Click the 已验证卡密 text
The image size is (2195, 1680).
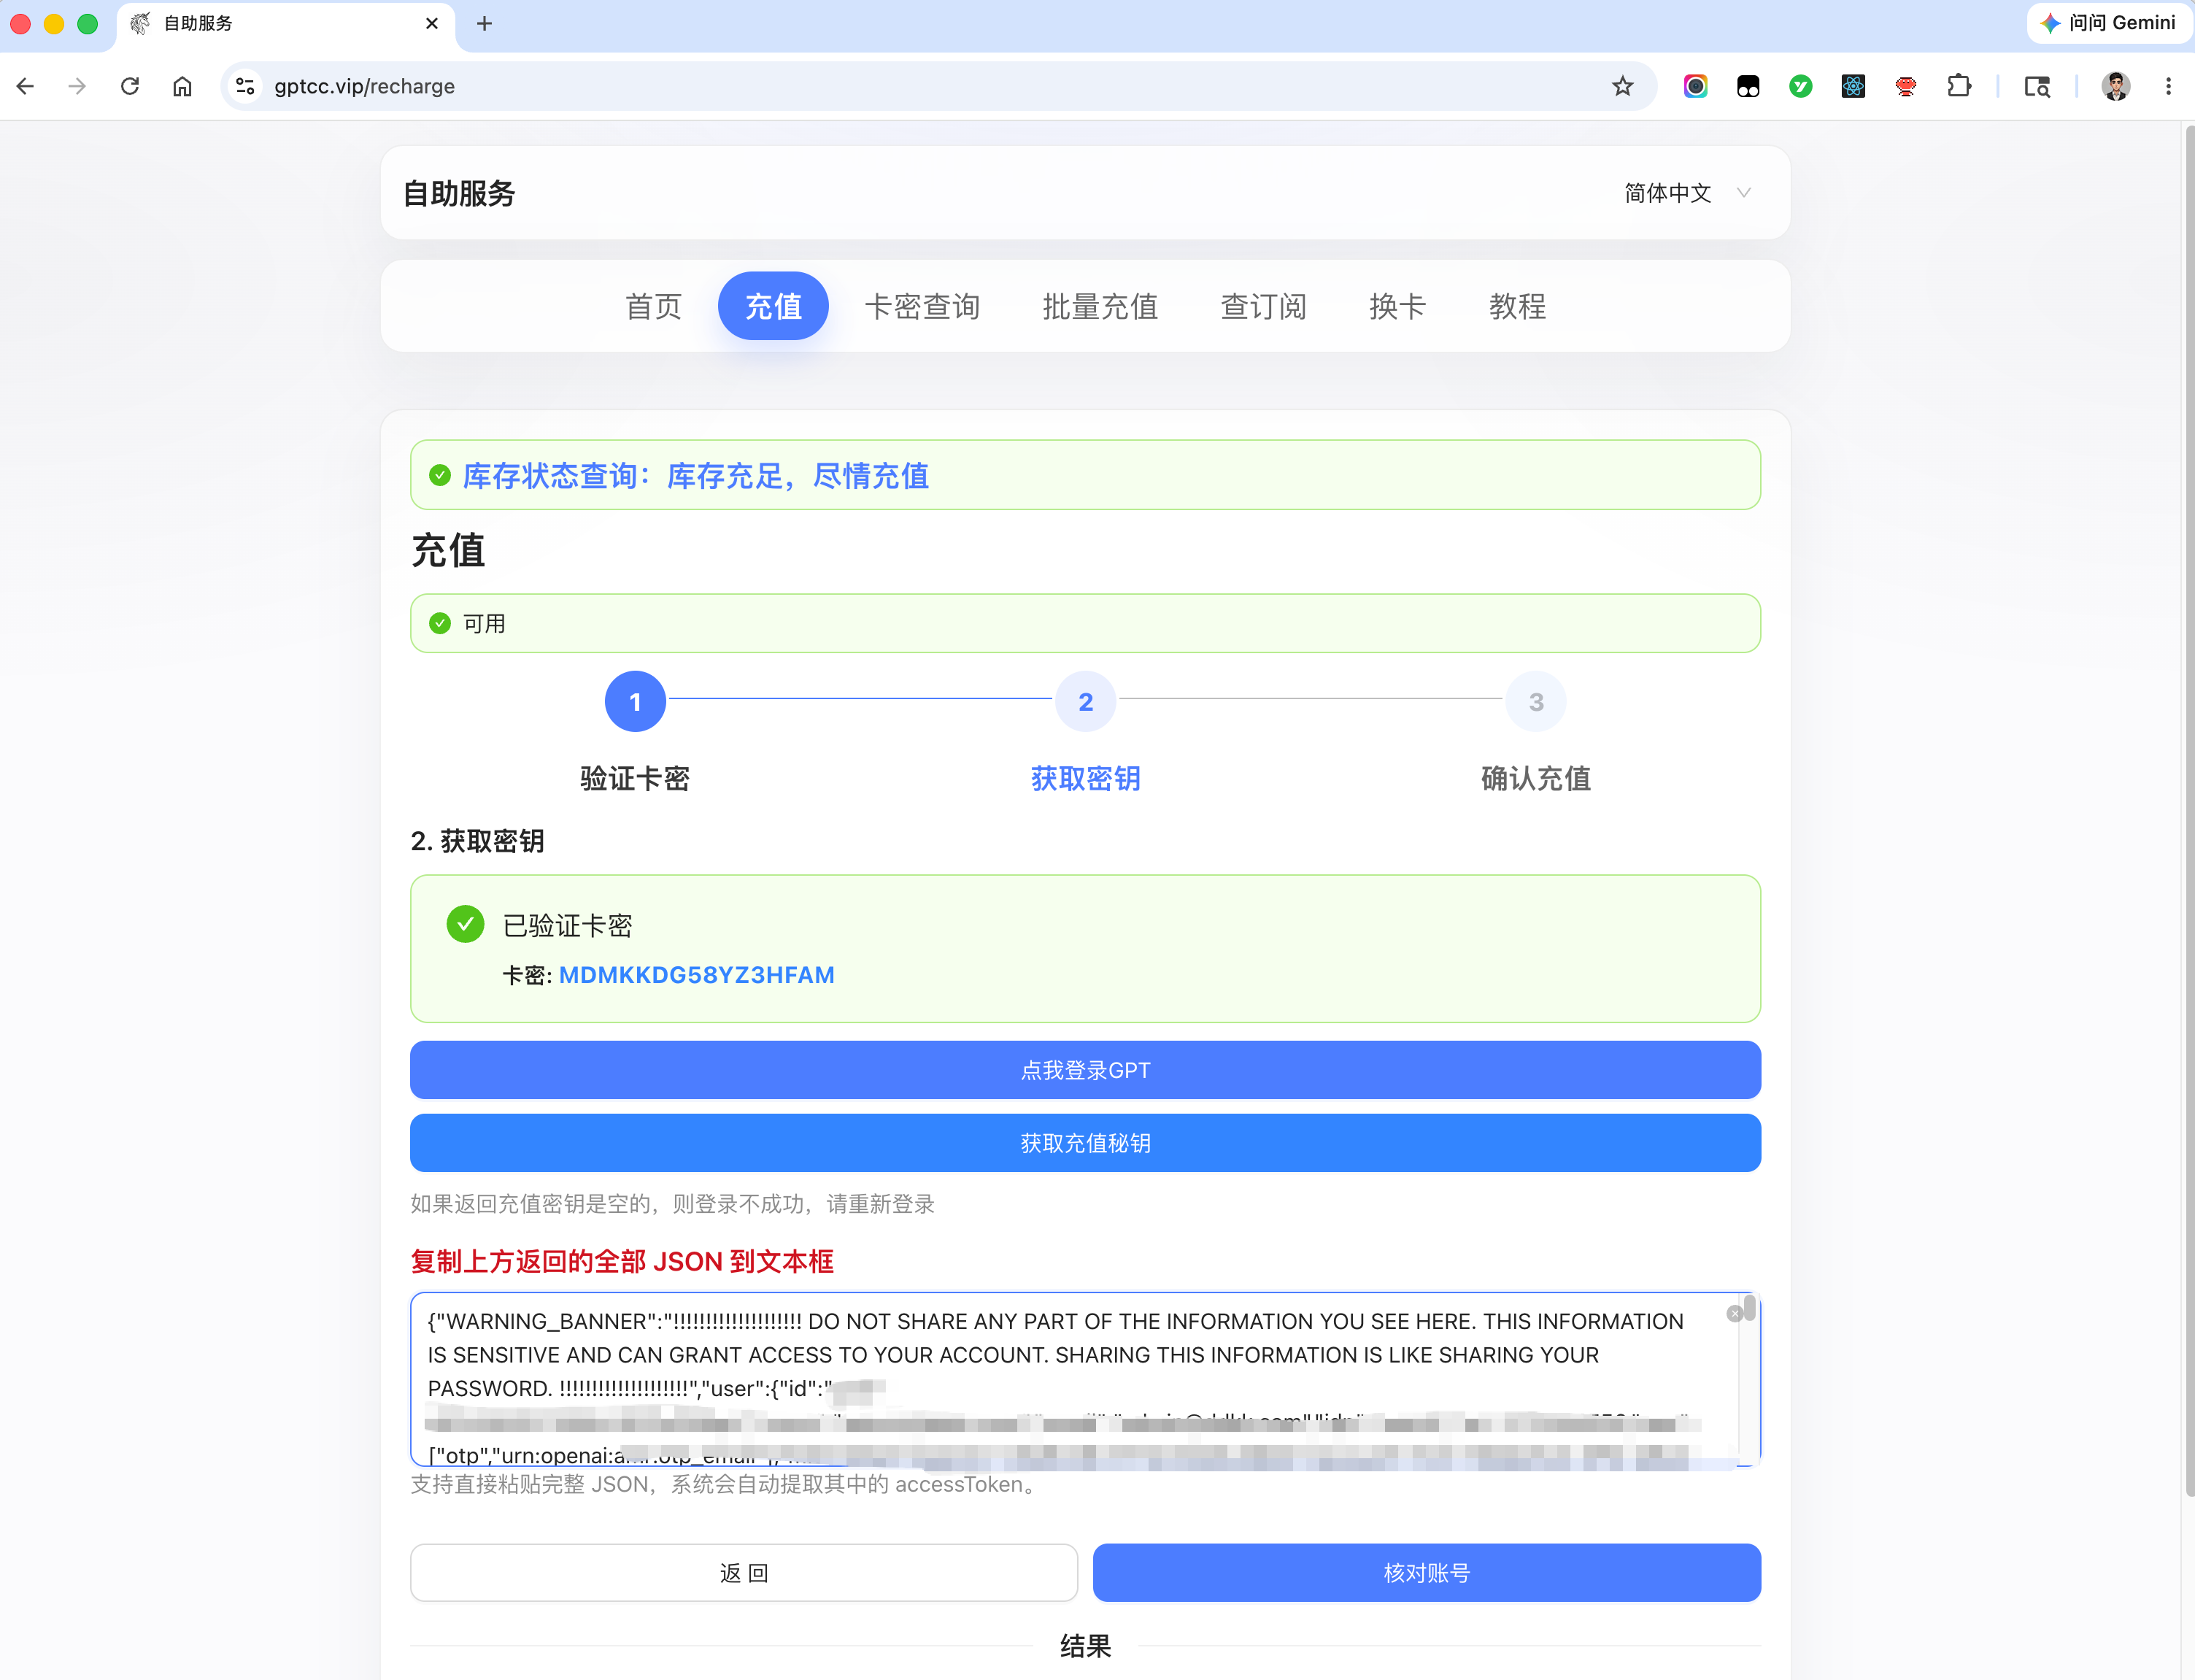567,926
